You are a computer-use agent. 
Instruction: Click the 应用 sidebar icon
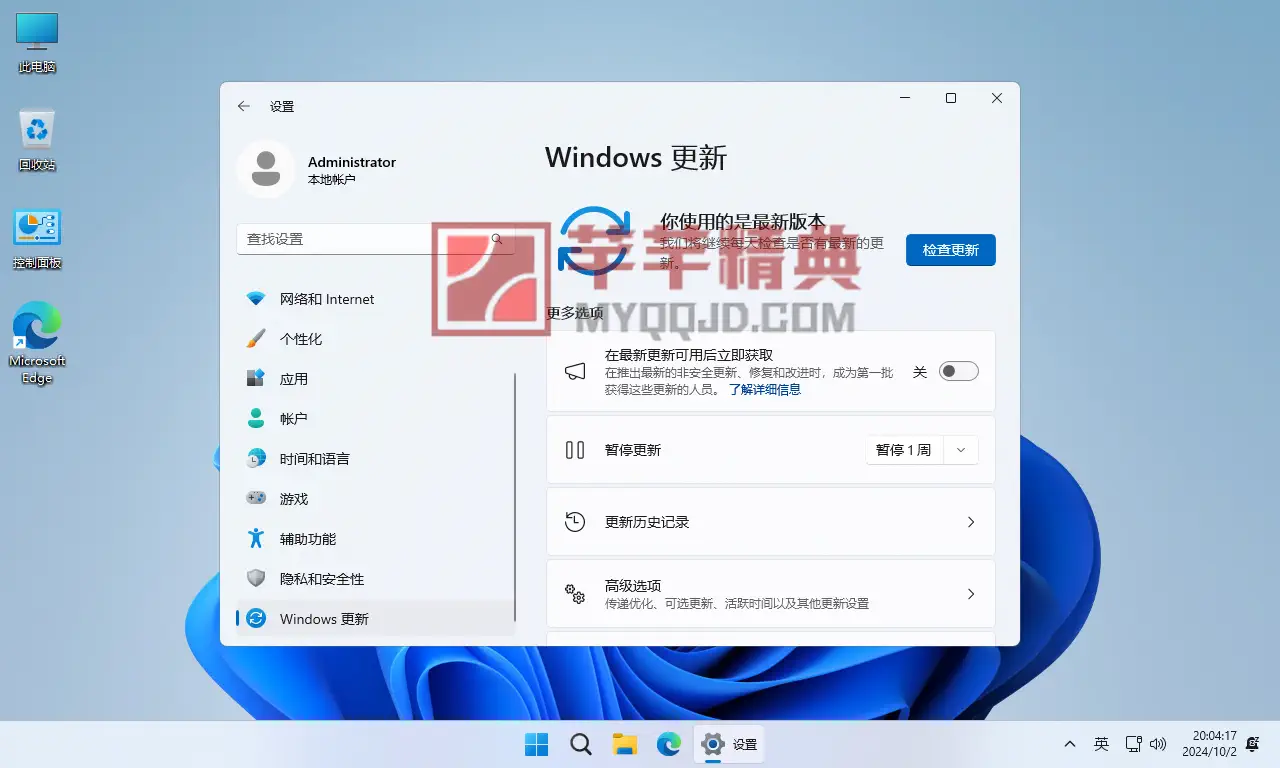256,379
